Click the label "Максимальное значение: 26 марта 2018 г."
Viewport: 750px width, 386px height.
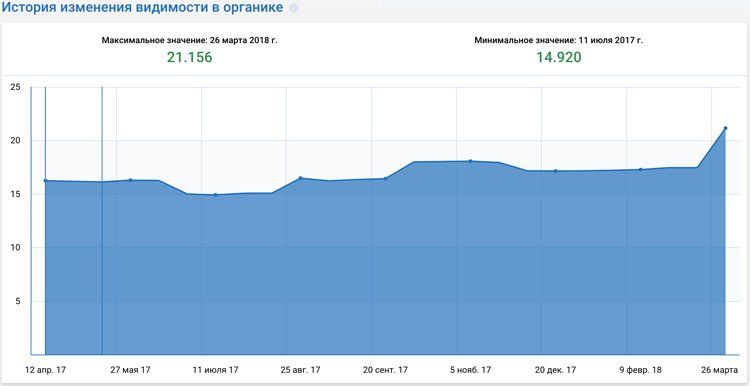pos(189,41)
